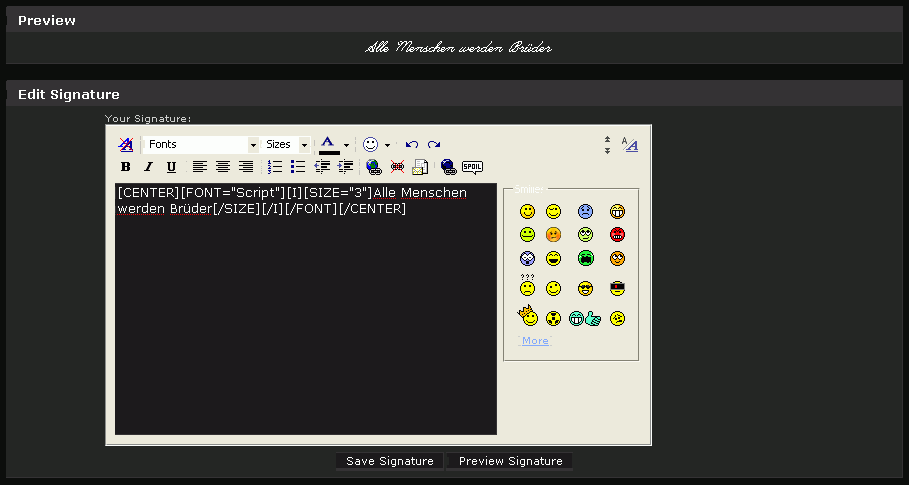The width and height of the screenshot is (909, 485).
Task: Decrease editor size with the up arrows
Action: pos(607,140)
